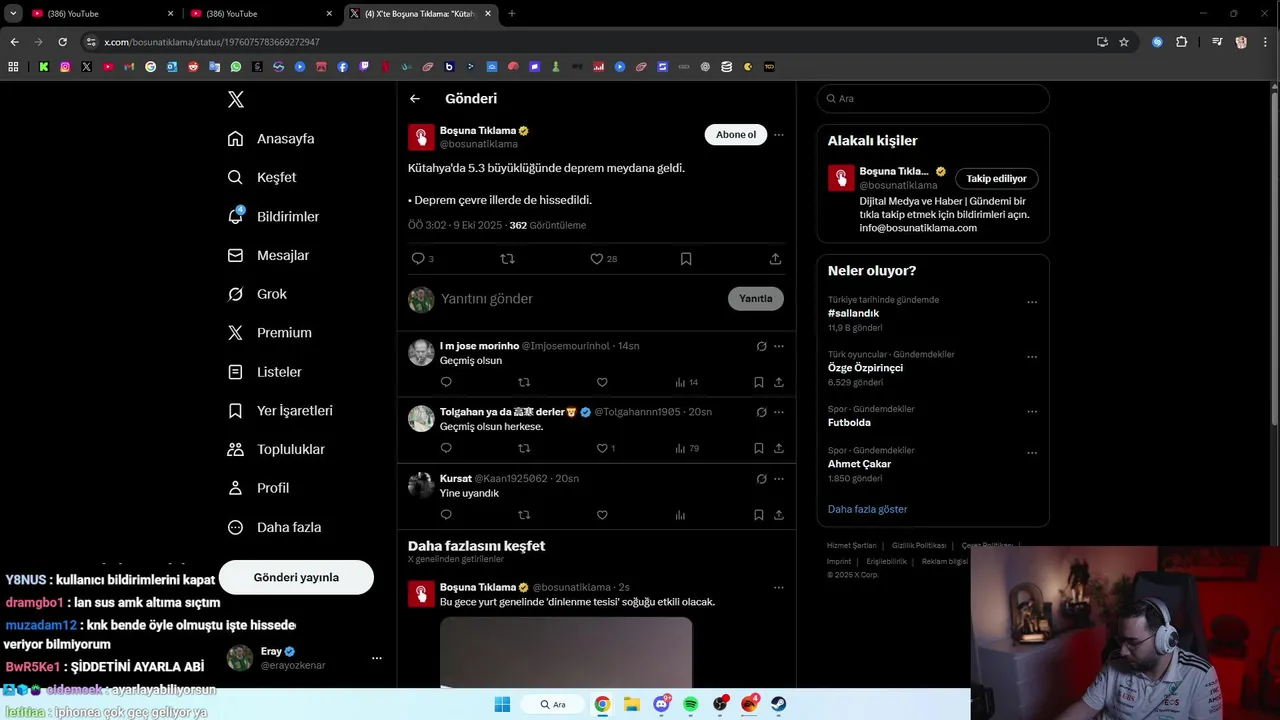Open more options for Ahmet Çakar trend

1032,453
